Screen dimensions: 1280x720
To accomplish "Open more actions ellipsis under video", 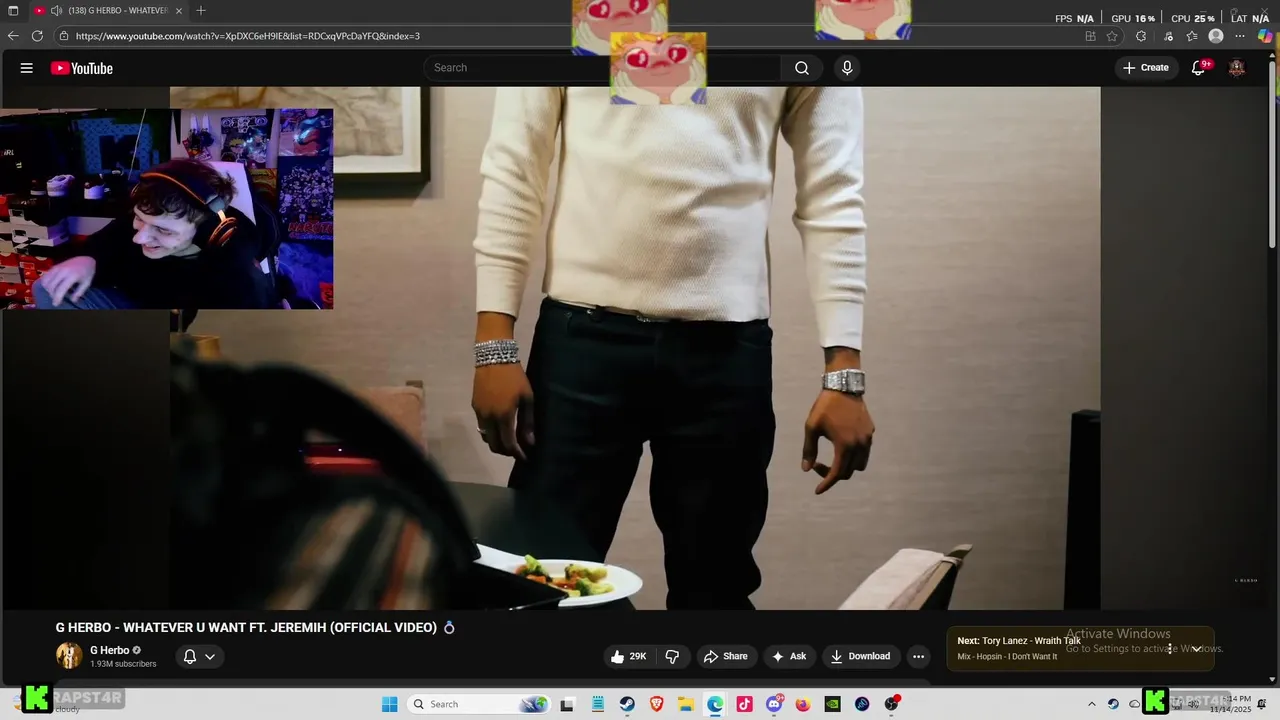I will (x=918, y=656).
